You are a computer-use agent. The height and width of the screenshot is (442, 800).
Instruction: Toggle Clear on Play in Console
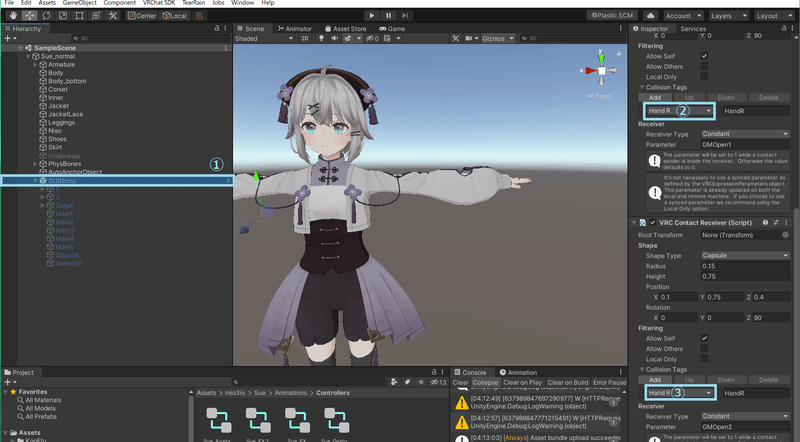click(x=522, y=382)
